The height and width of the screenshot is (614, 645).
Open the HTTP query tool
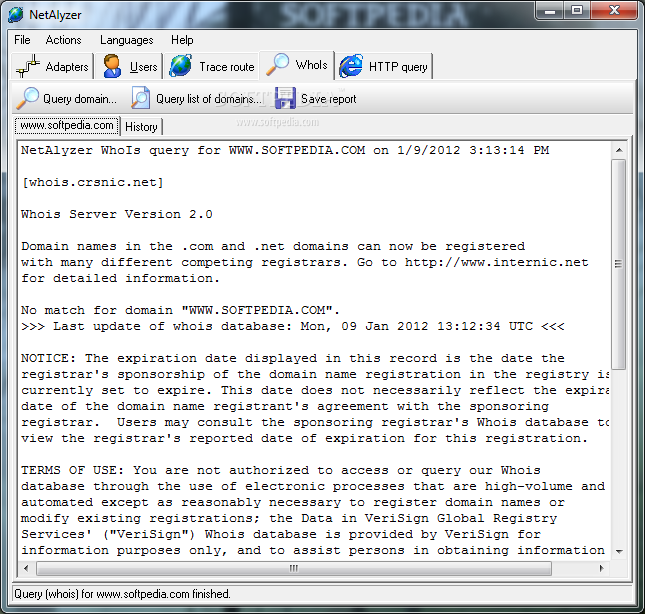pos(383,66)
